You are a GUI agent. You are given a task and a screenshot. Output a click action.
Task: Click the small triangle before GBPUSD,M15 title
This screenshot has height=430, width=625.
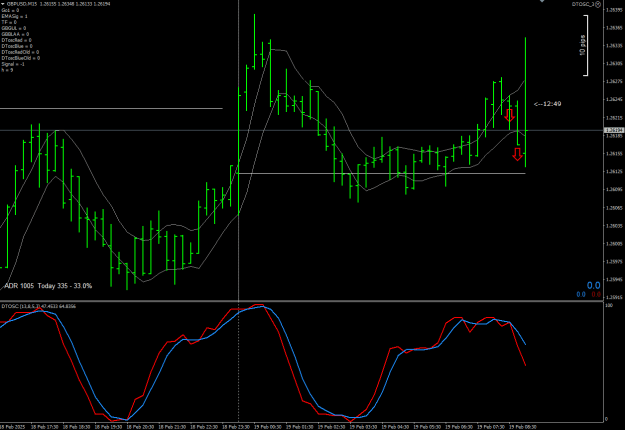(x=3, y=4)
